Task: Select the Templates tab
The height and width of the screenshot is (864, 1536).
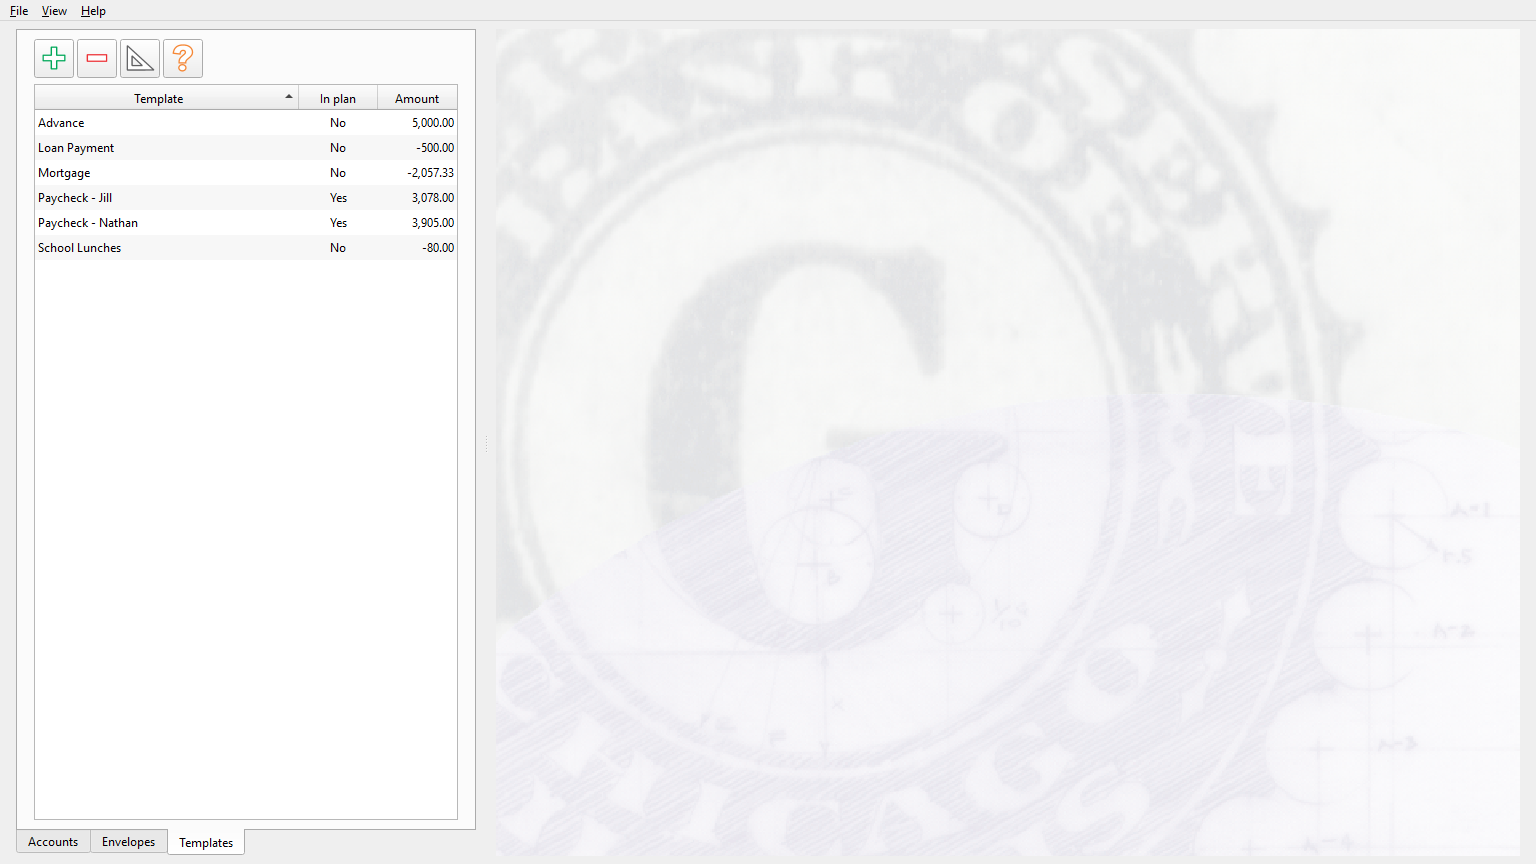Action: point(206,843)
